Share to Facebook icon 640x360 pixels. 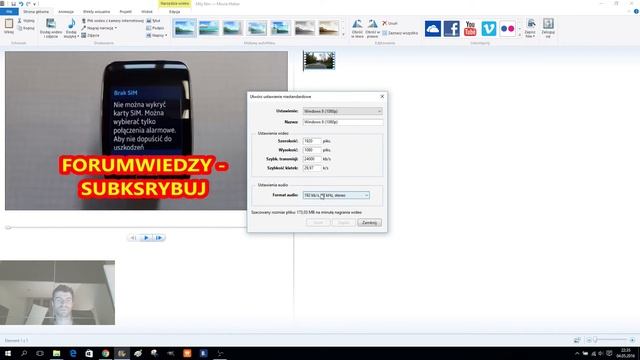coord(451,29)
